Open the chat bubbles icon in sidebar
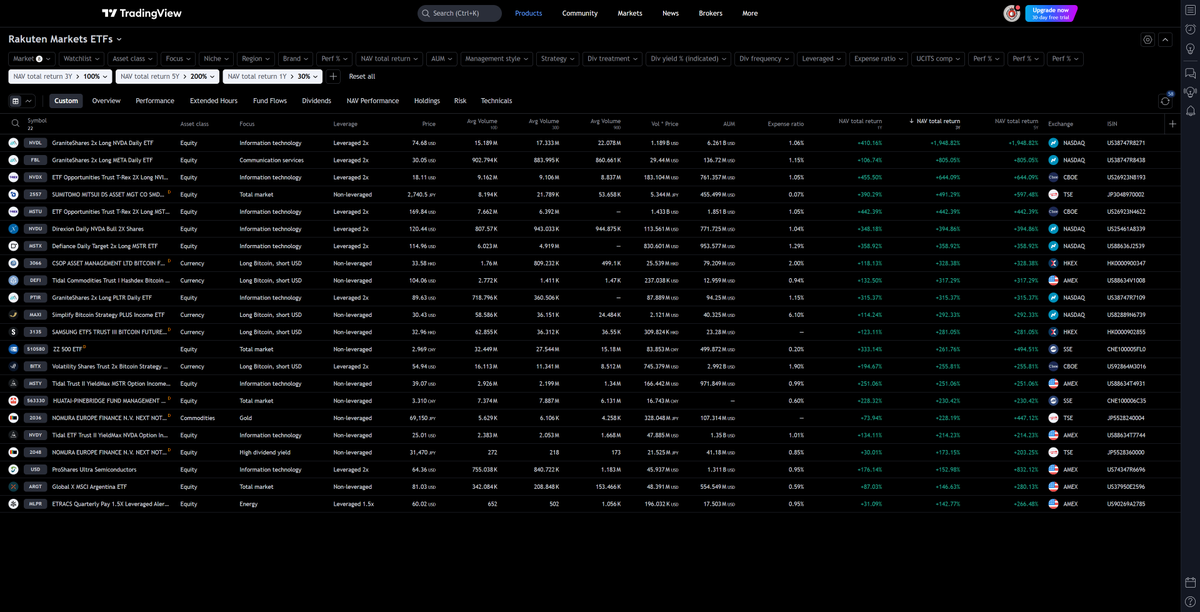Screen dimensions: 1200x612 coord(1189,73)
